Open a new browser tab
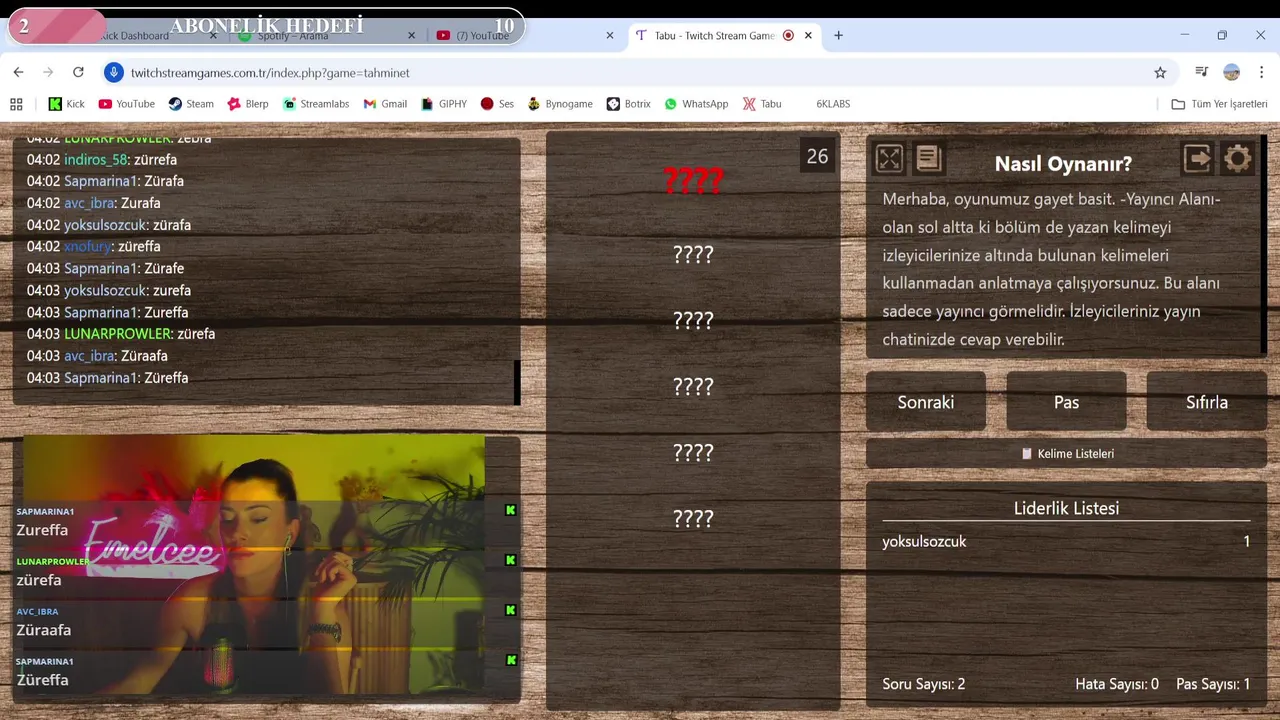The height and width of the screenshot is (720, 1280). pyautogui.click(x=838, y=36)
